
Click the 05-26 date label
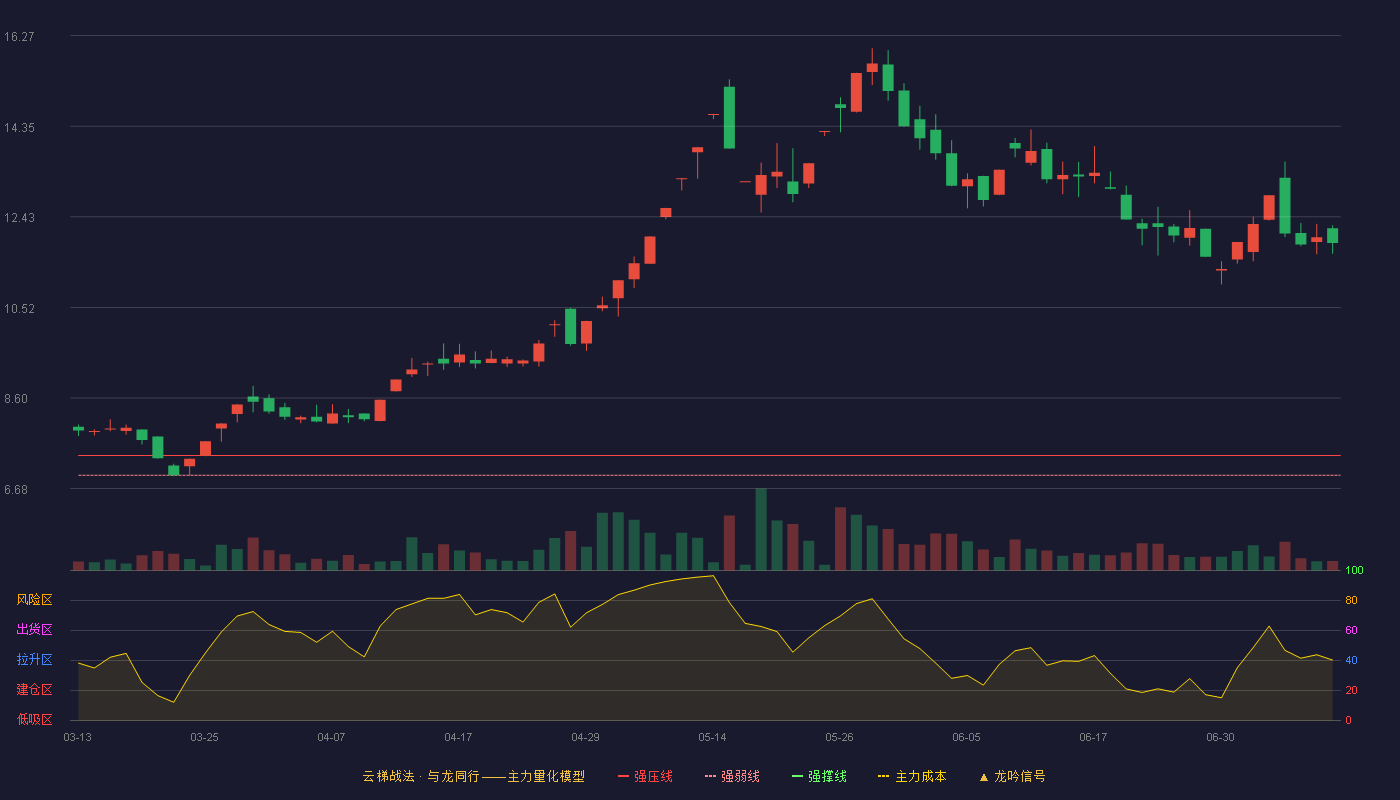coord(839,737)
